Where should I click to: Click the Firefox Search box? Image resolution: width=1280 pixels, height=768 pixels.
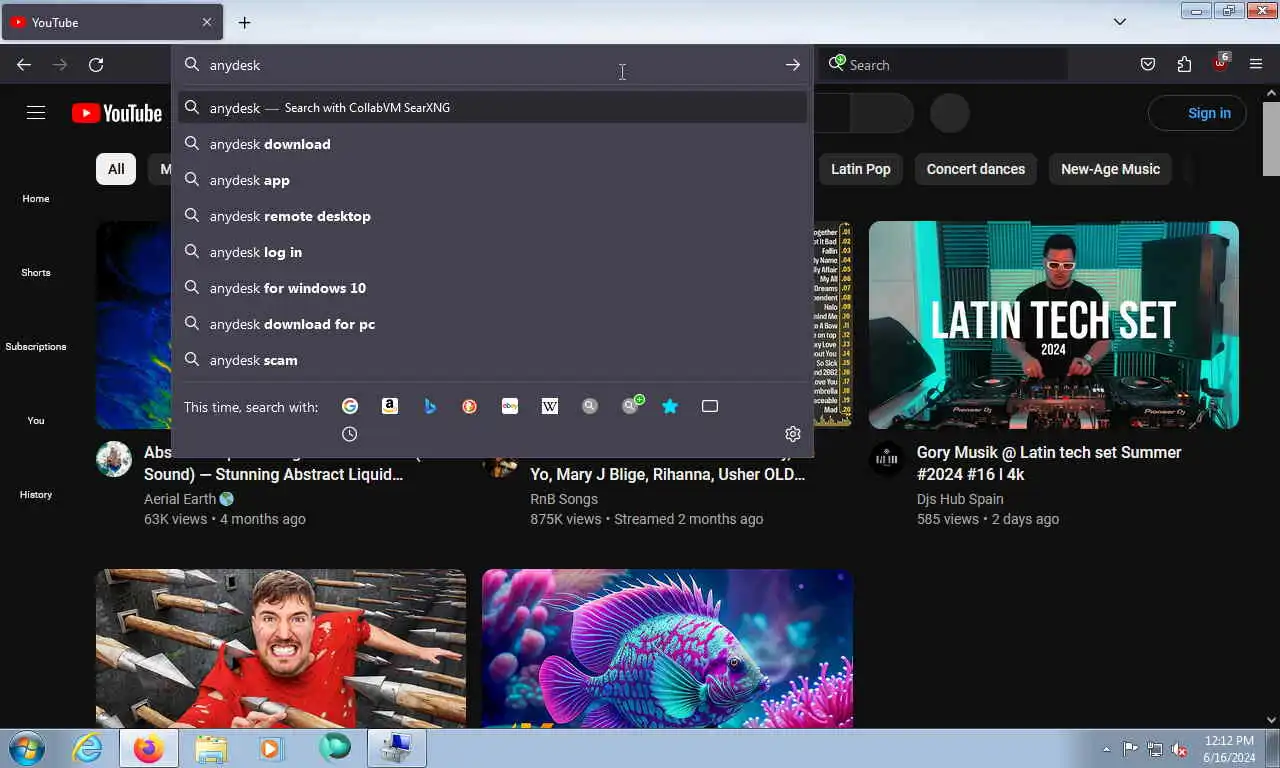[x=944, y=65]
